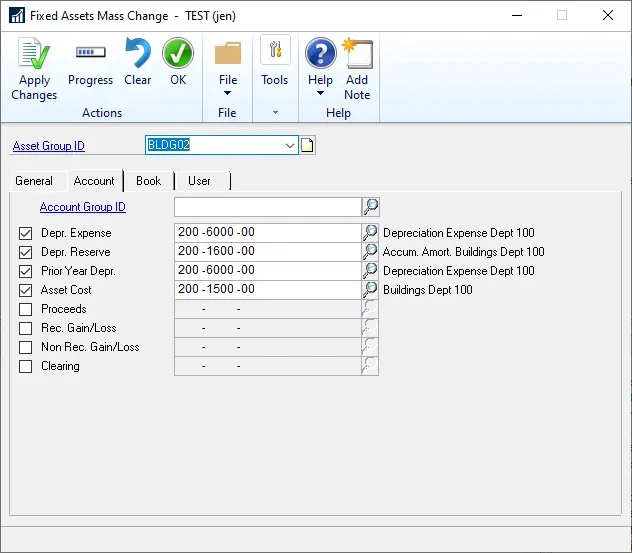Open the note icon beside Asset Group ID

coord(308,146)
